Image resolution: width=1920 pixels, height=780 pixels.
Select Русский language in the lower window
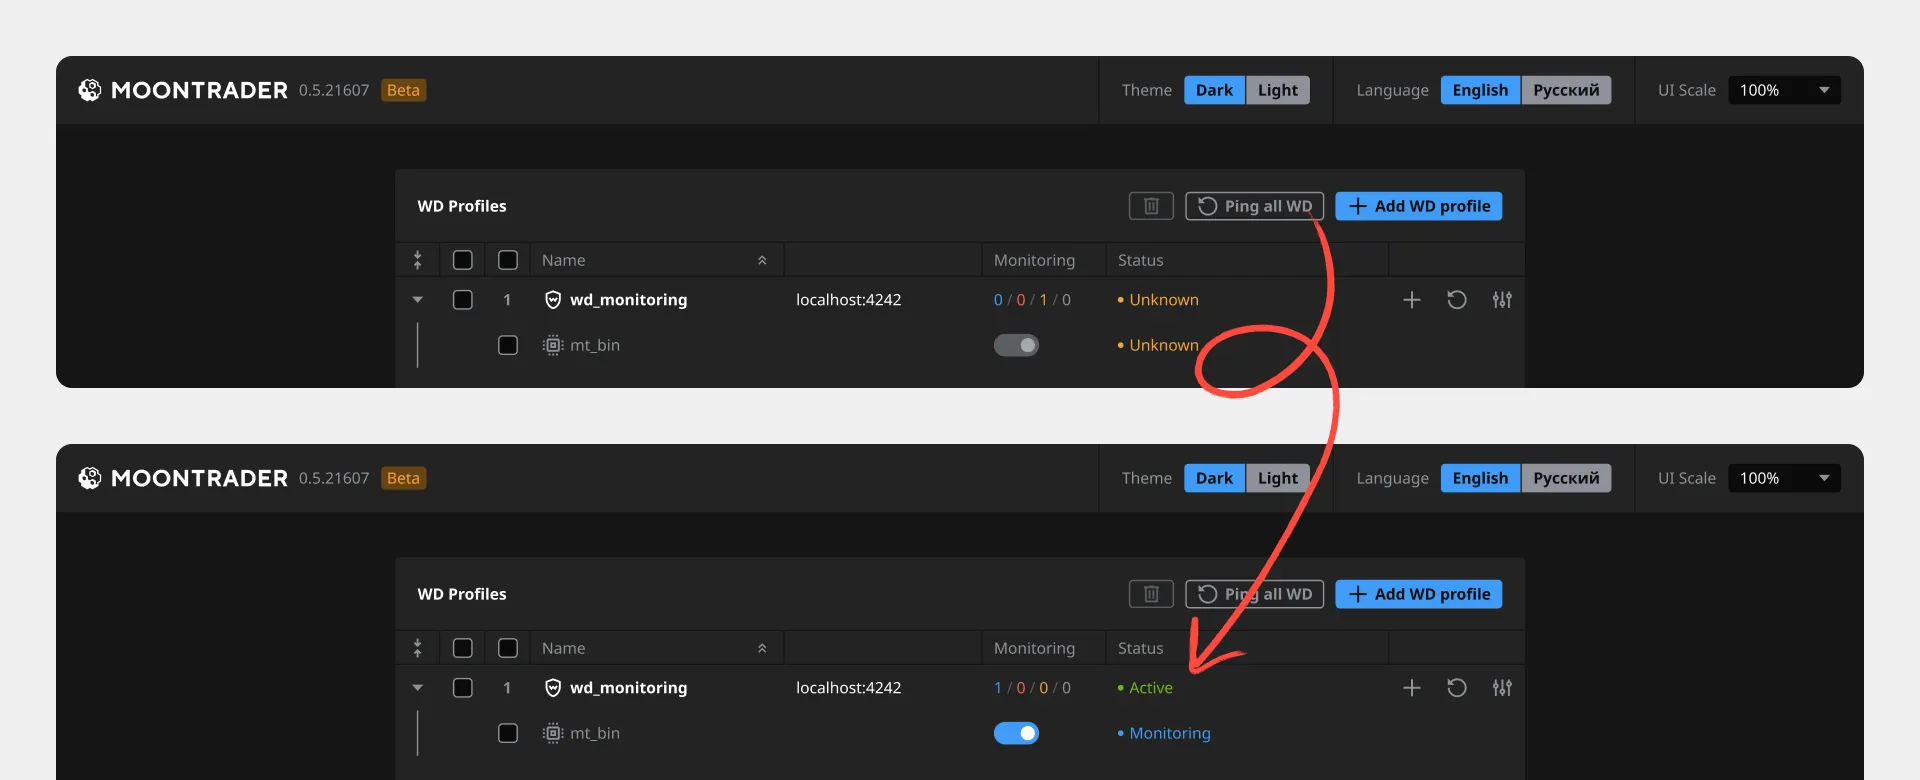tap(1566, 478)
